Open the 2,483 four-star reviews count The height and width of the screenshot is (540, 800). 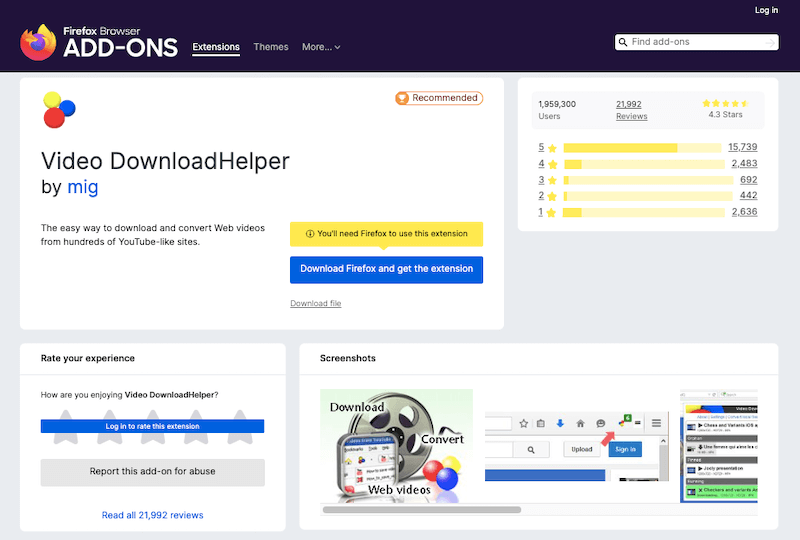(744, 163)
